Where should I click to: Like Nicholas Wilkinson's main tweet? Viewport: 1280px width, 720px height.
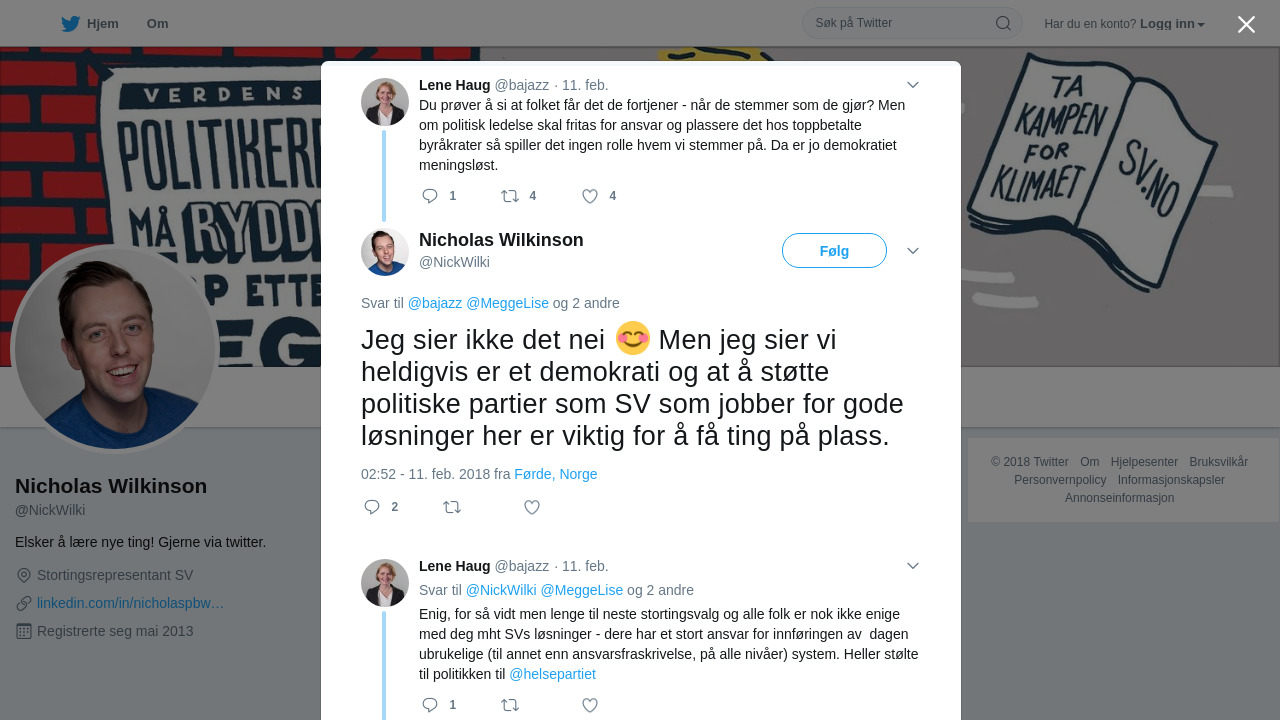pyautogui.click(x=532, y=507)
